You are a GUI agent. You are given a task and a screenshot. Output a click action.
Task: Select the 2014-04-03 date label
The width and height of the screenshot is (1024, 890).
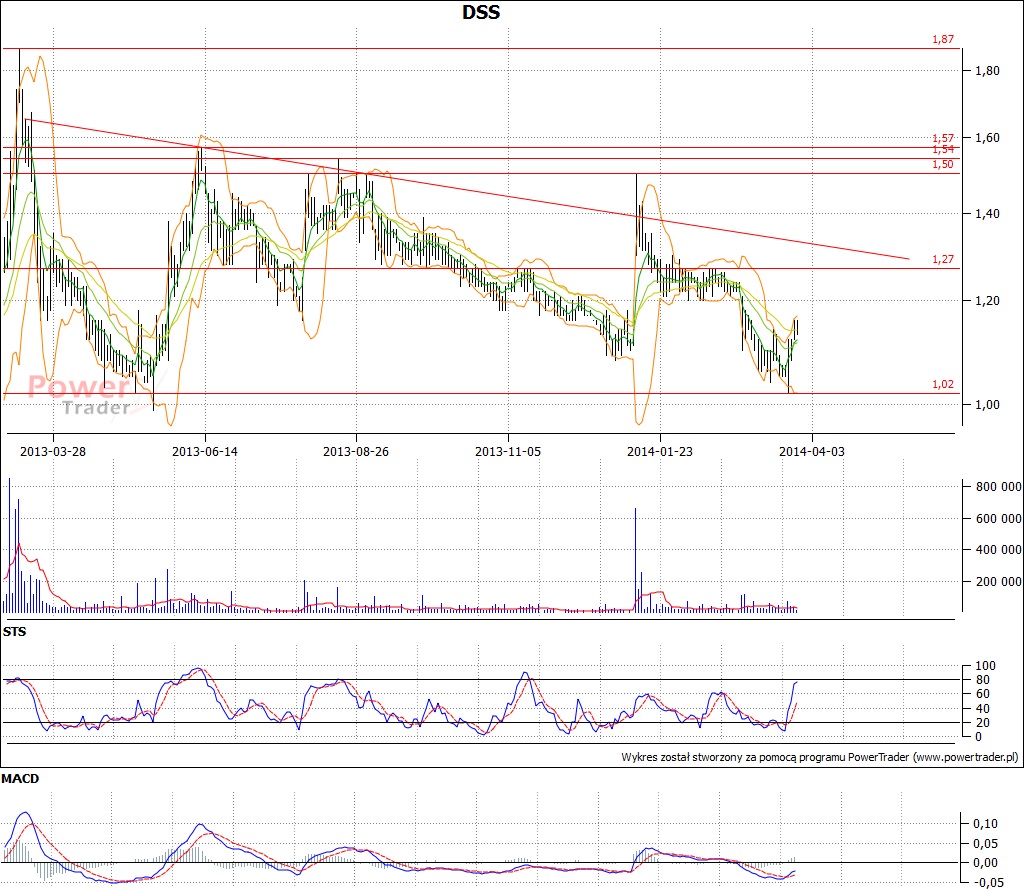pos(811,451)
